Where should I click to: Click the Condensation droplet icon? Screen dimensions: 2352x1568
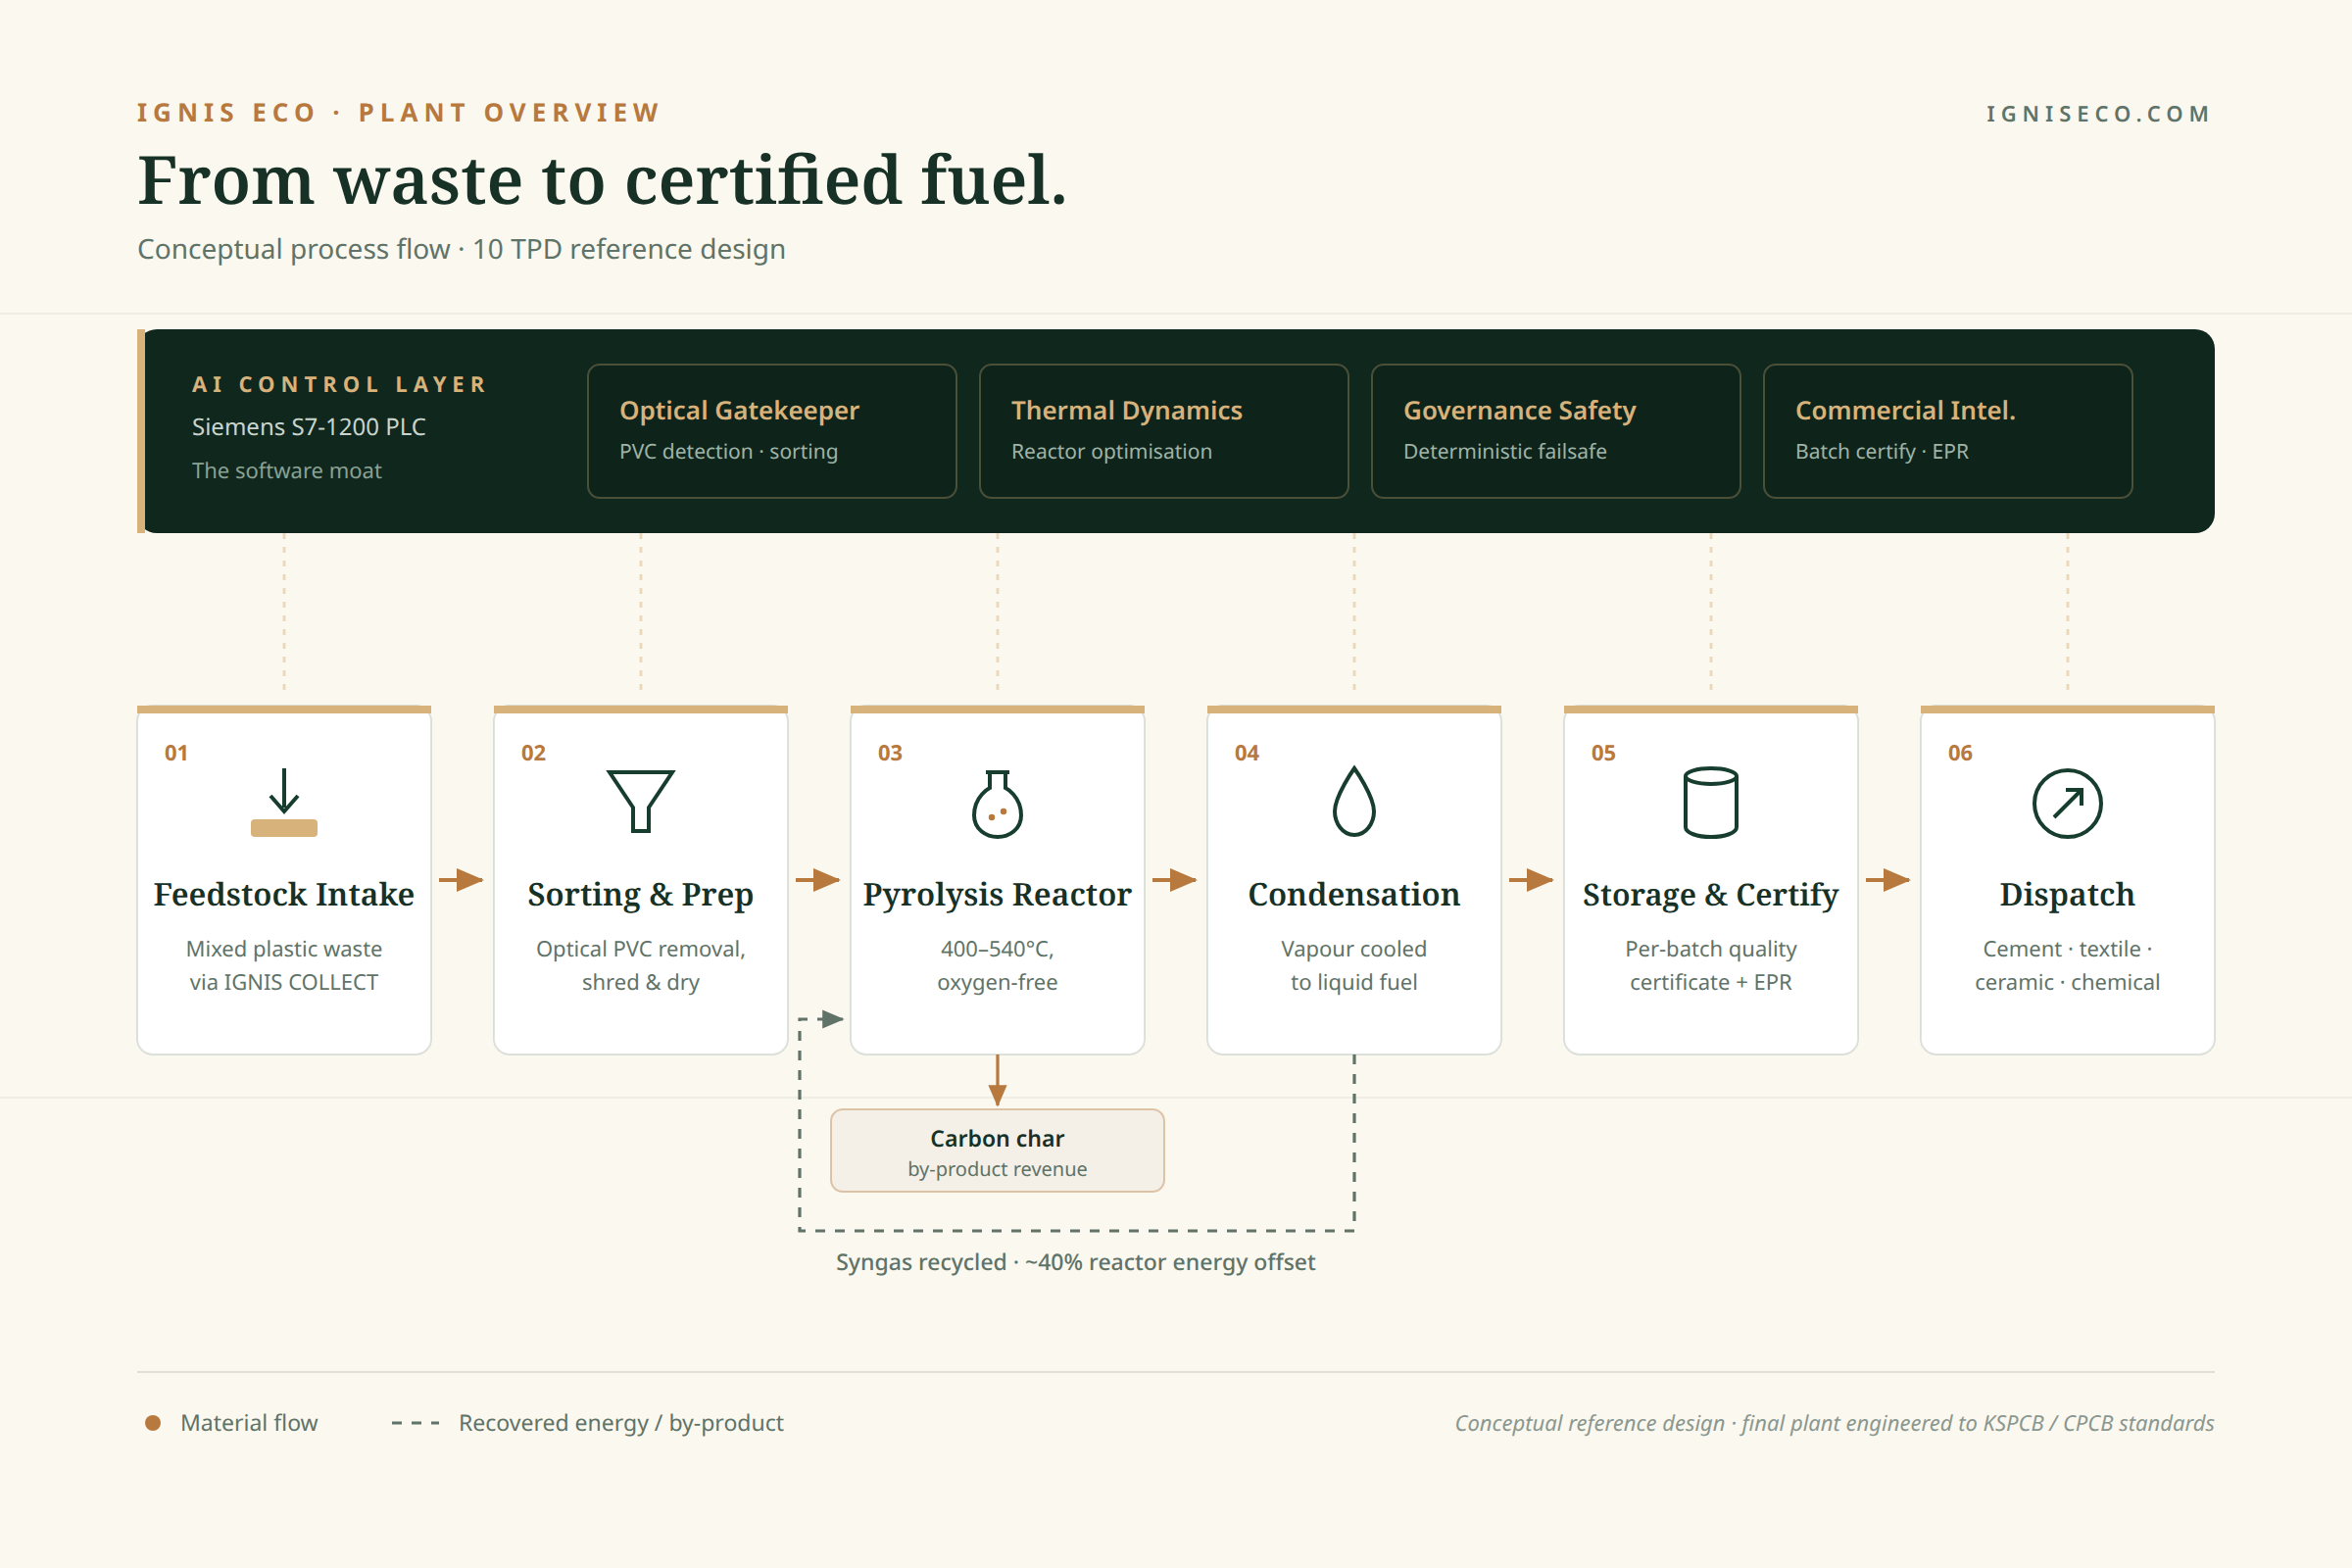tap(1354, 801)
